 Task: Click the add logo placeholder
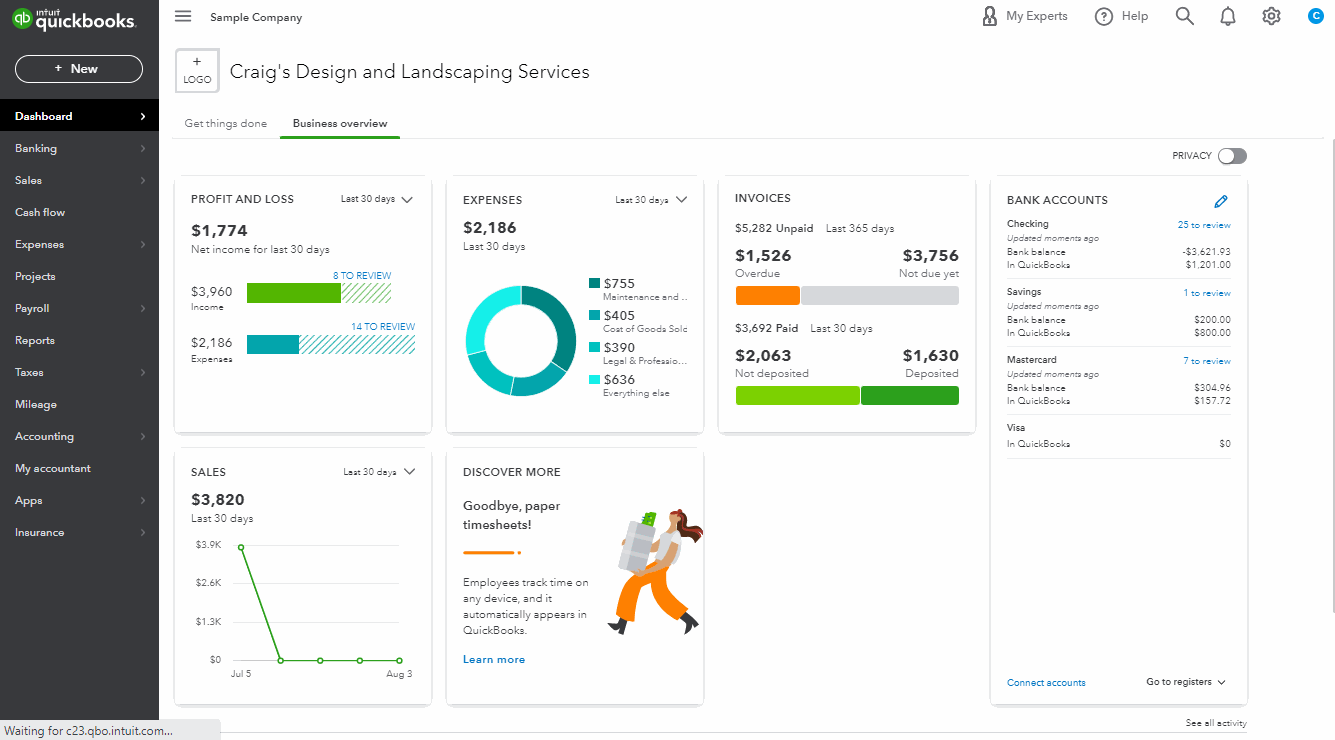coord(197,71)
